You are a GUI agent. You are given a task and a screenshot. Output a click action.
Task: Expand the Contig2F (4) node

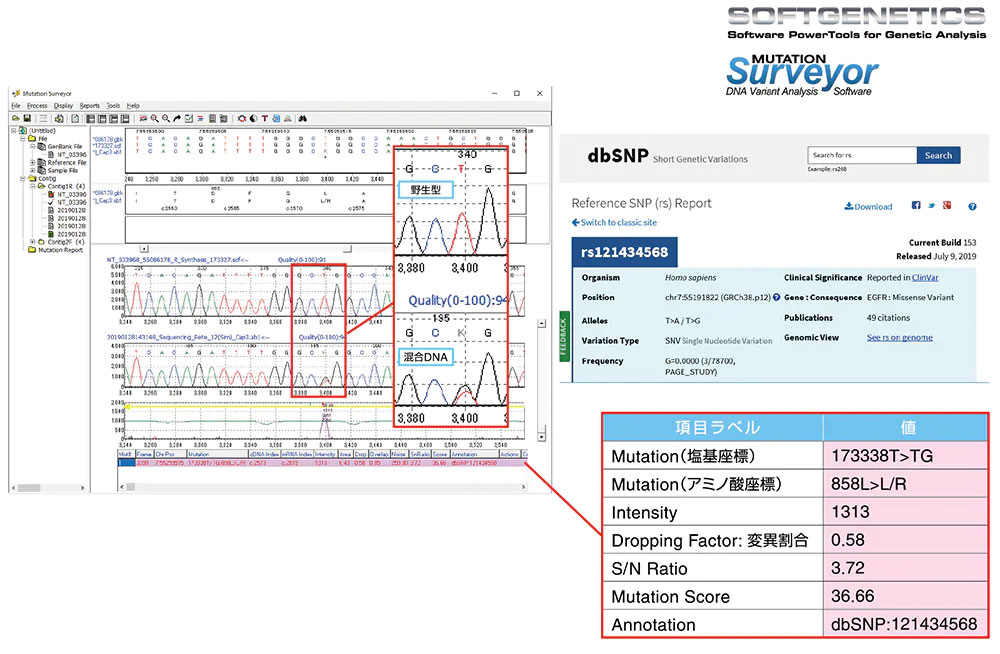[33, 242]
